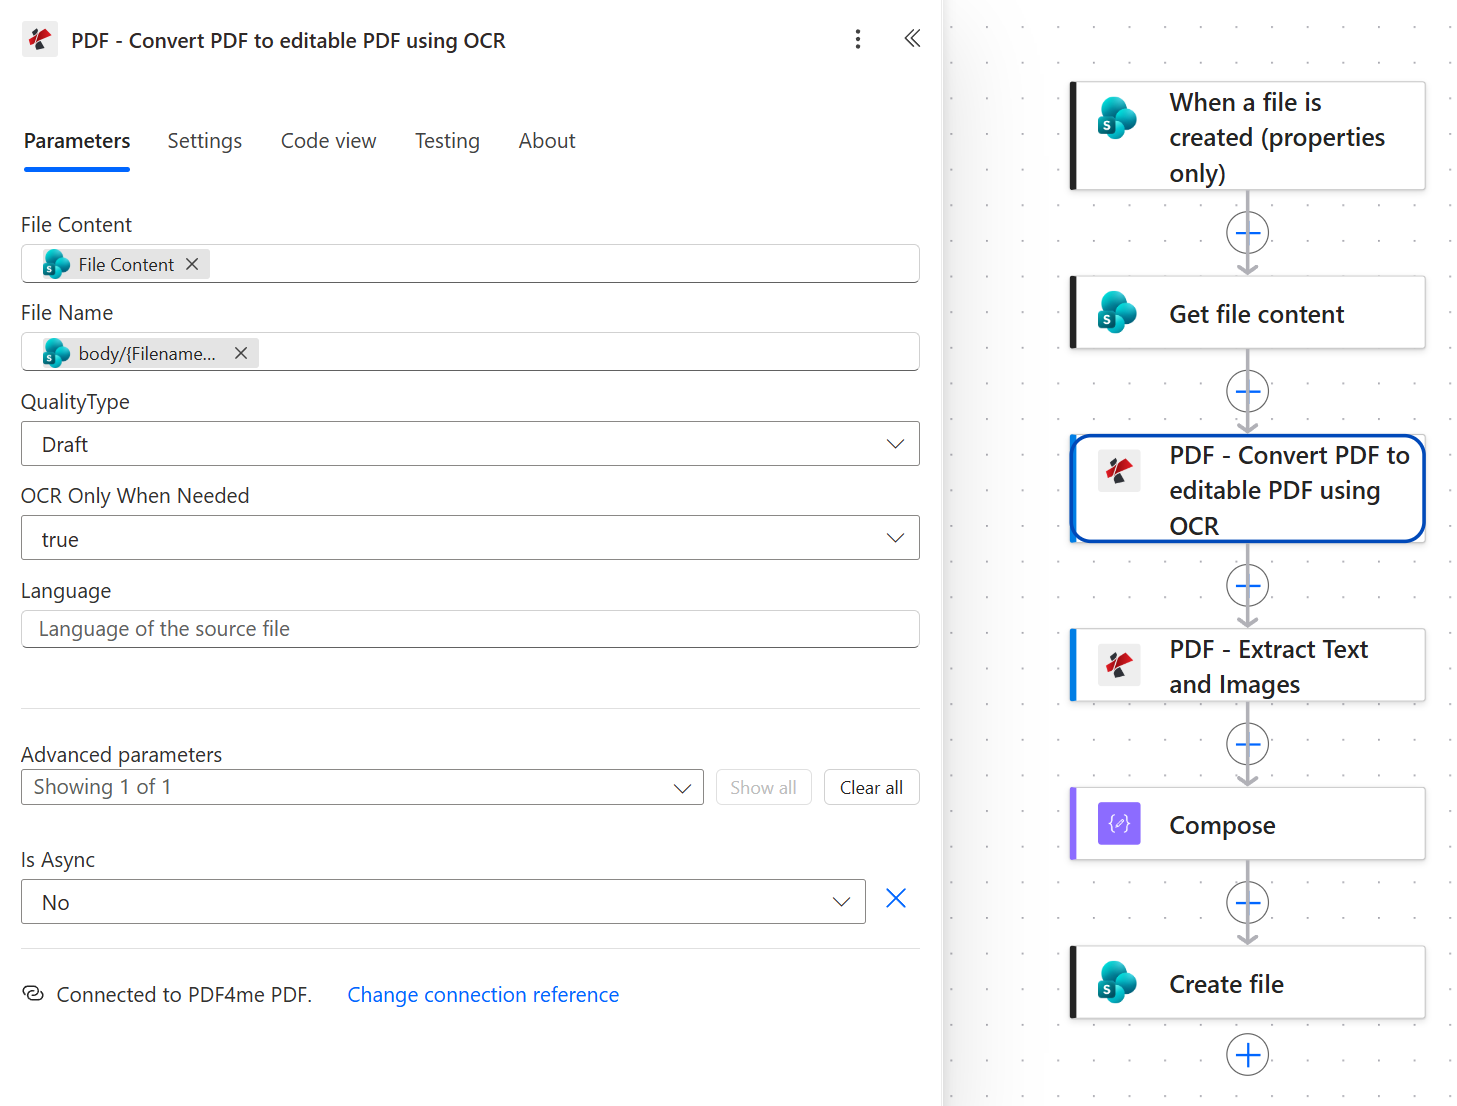Open the Testing tab

pyautogui.click(x=447, y=141)
